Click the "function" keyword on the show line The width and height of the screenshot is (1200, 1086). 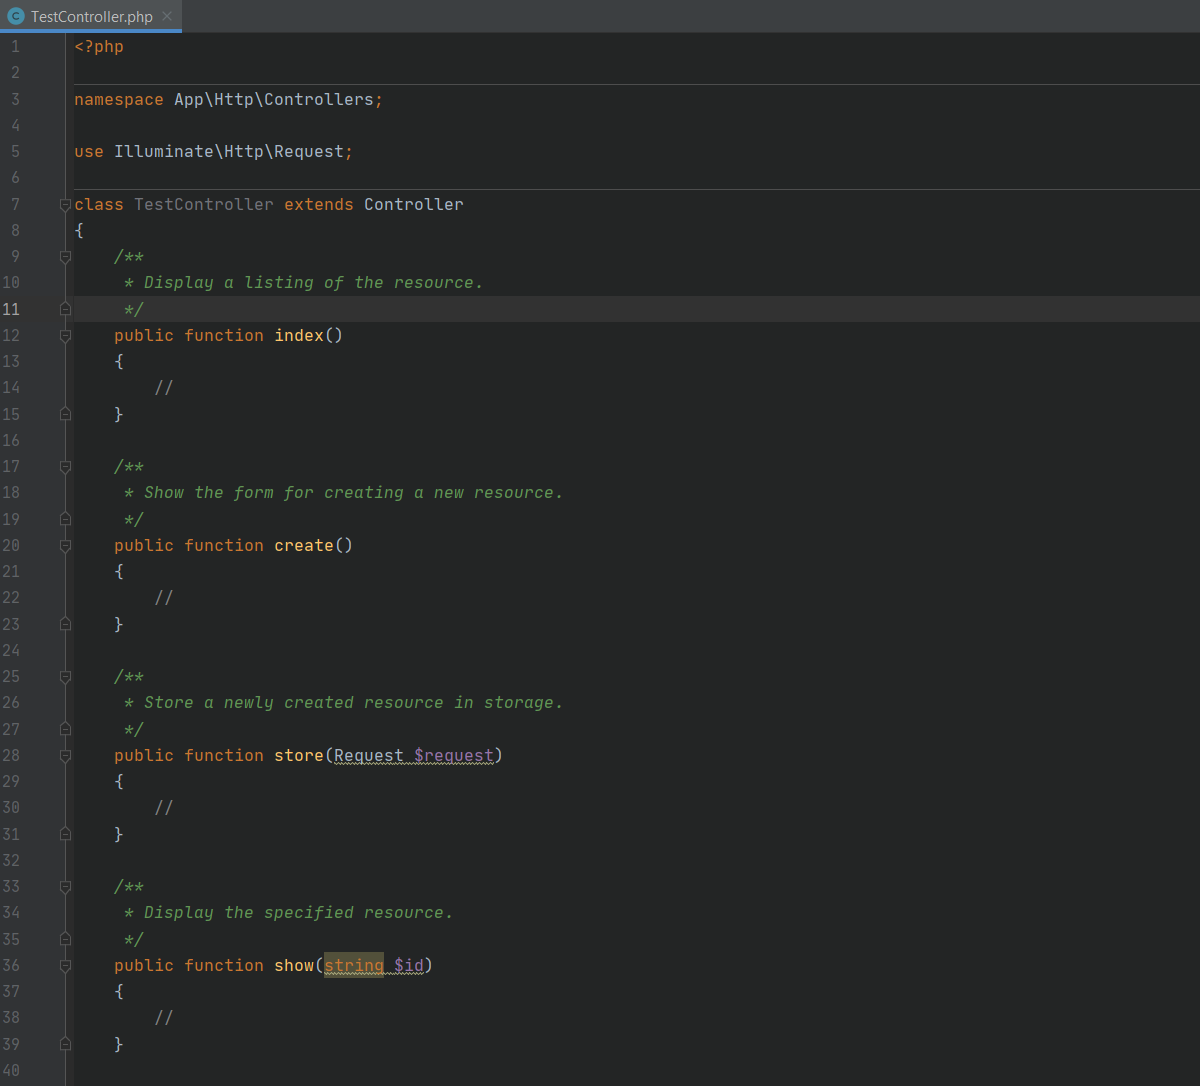pos(224,966)
